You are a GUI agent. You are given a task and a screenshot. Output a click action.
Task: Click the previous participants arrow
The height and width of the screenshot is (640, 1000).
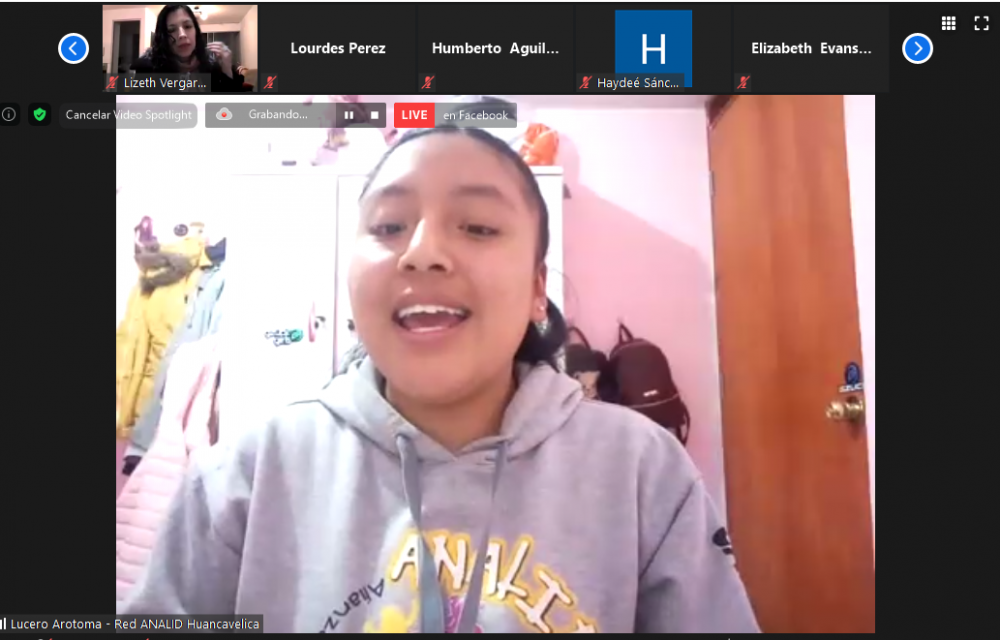pos(73,48)
